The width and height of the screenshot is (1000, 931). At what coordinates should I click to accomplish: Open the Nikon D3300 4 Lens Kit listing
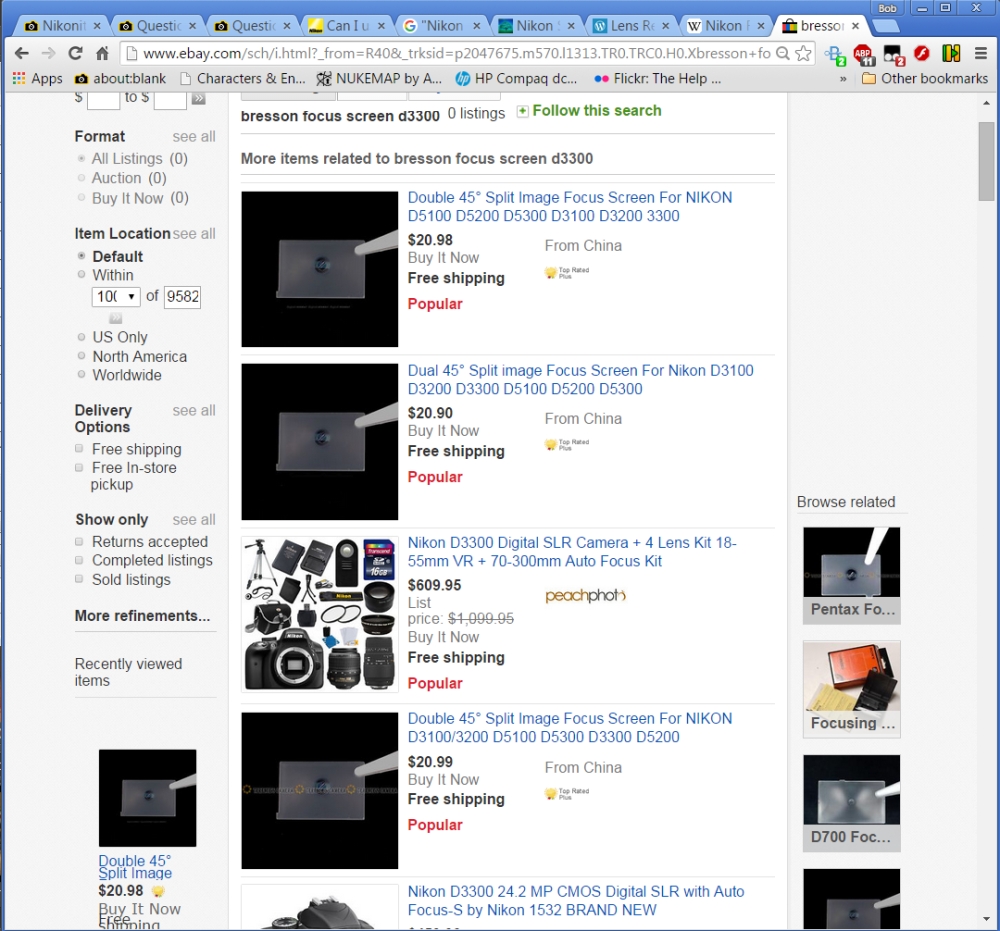pyautogui.click(x=571, y=552)
